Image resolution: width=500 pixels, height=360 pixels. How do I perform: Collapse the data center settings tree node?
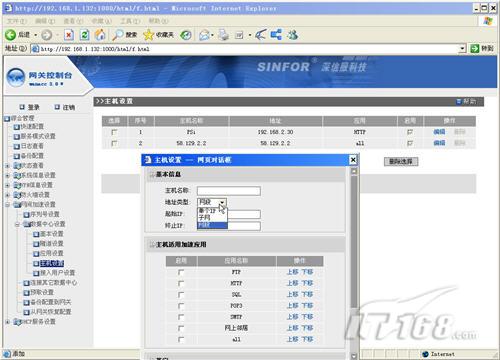click(x=17, y=224)
